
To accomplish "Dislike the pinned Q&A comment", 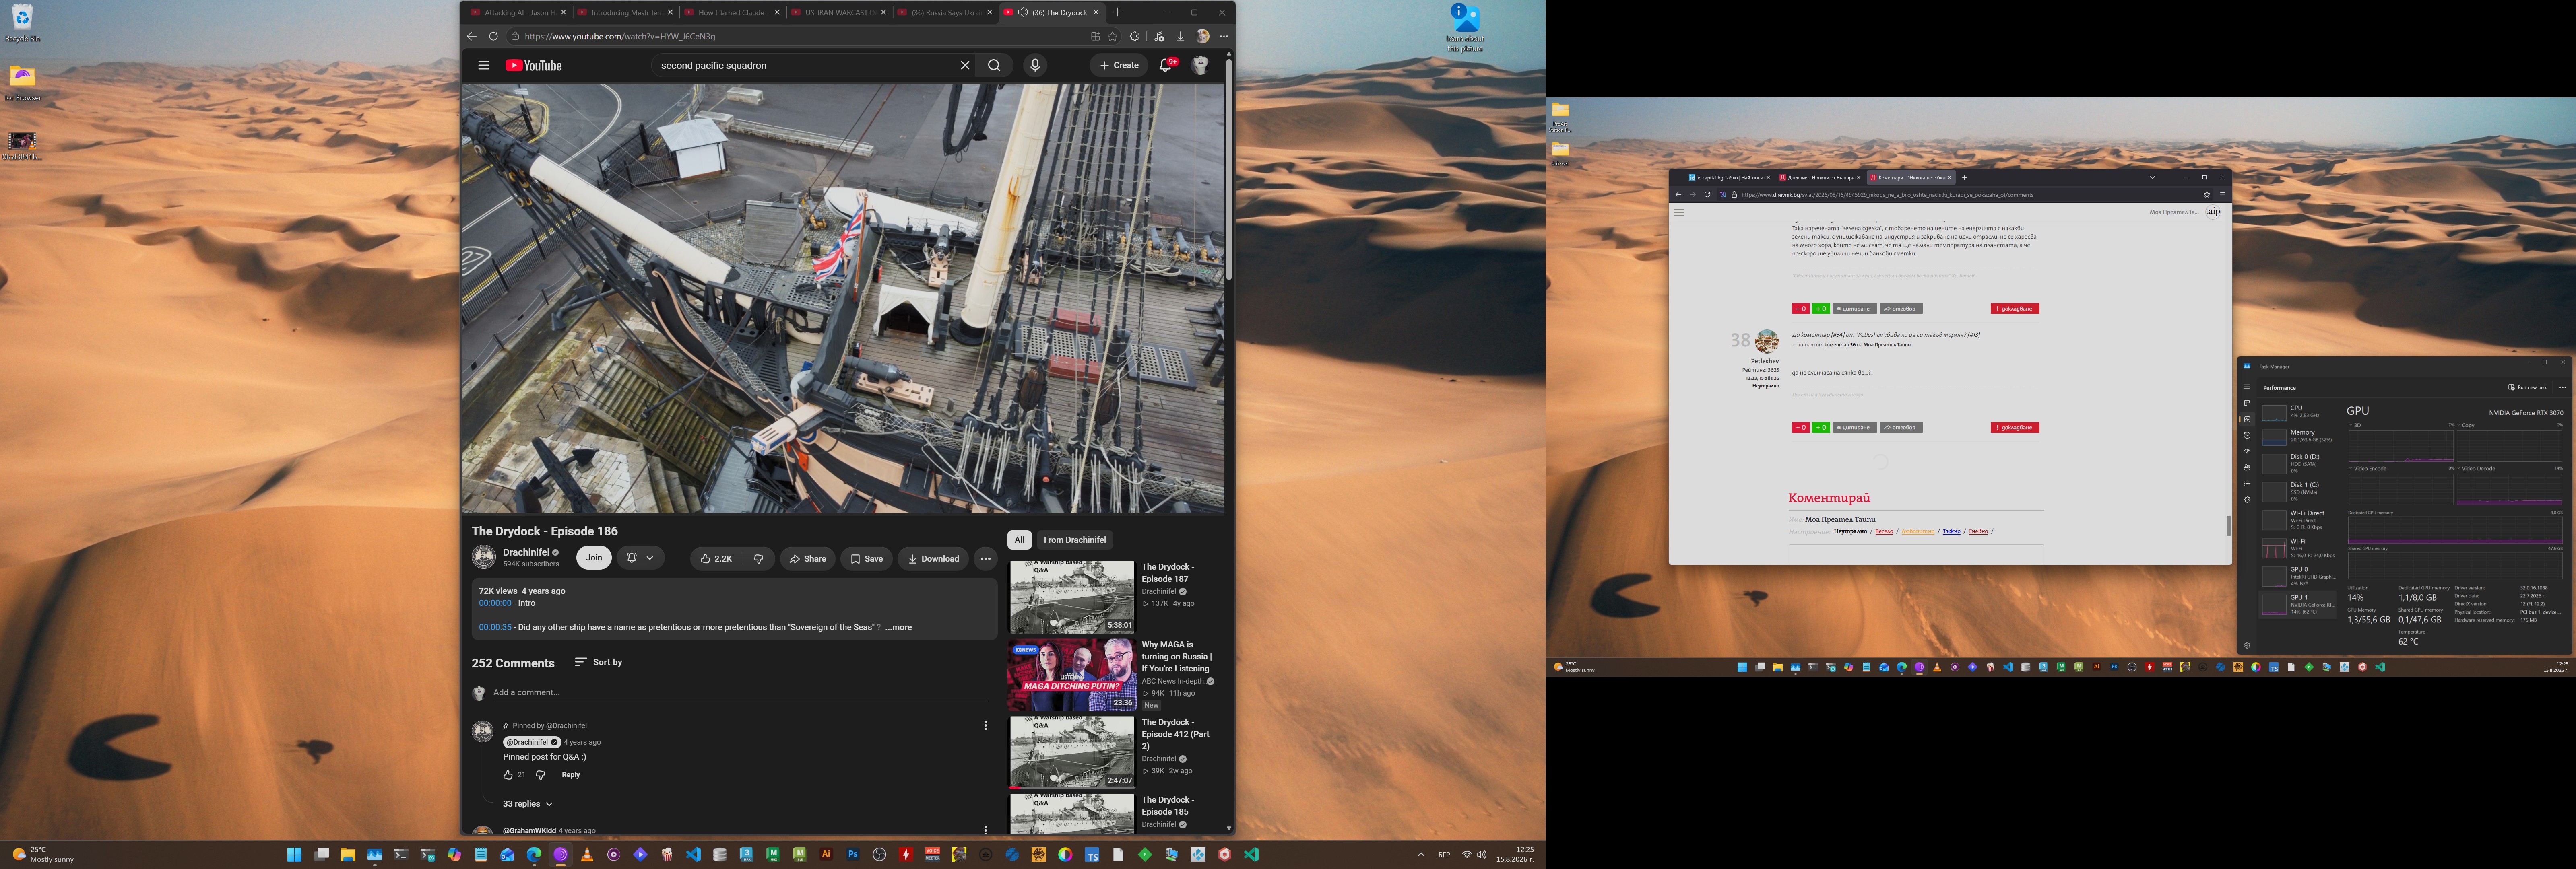I will click(x=541, y=775).
